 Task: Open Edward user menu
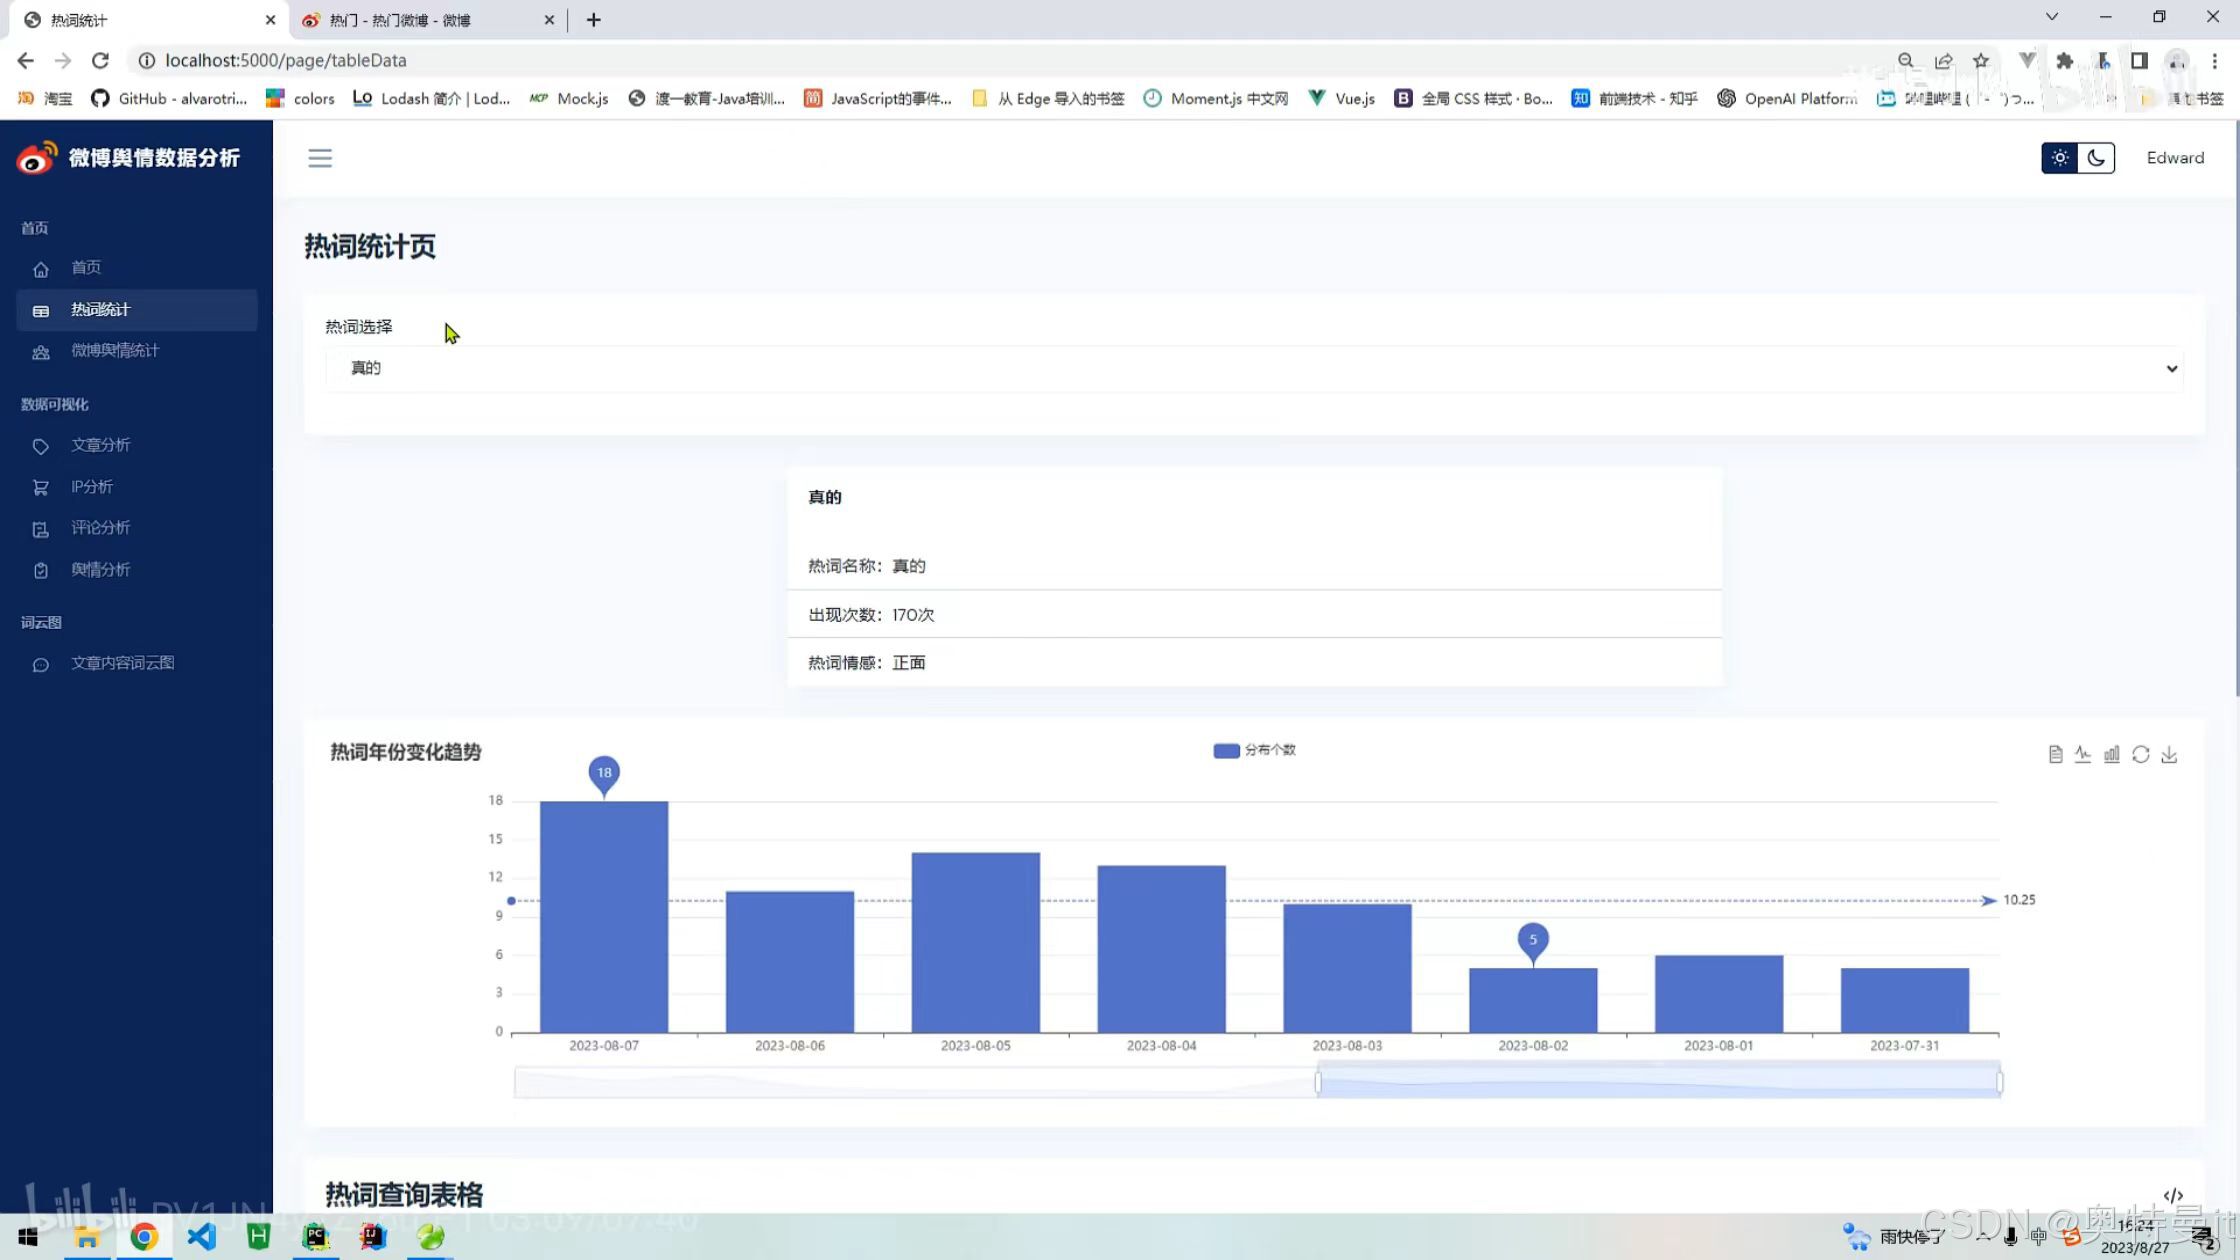(x=2174, y=158)
